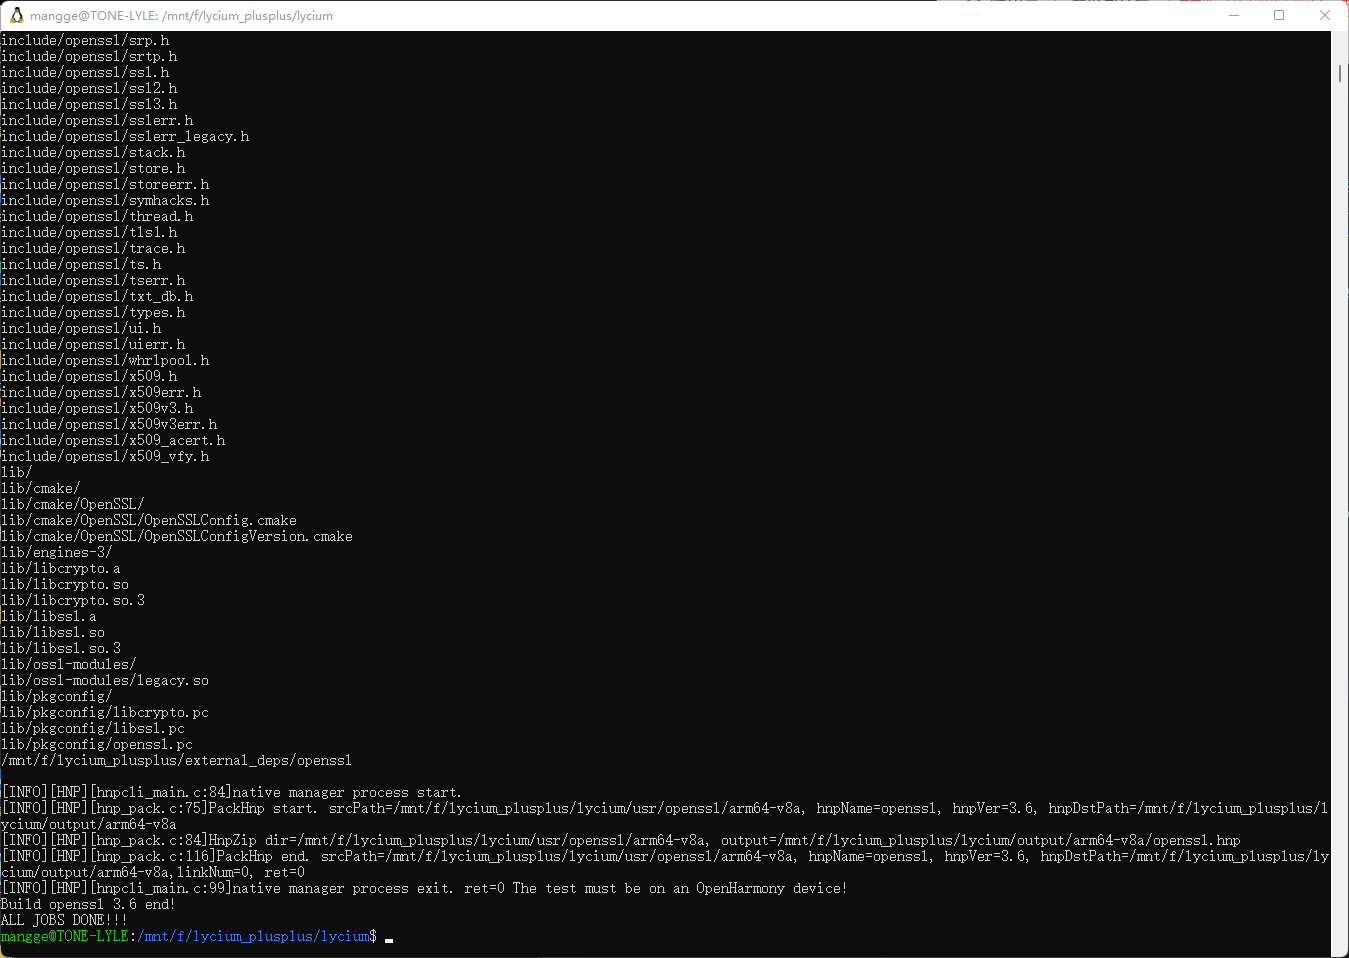Click the line lib/cmake/OpenSSL/OpenSSLConfig.cmake
This screenshot has width=1349, height=958.
(x=149, y=521)
